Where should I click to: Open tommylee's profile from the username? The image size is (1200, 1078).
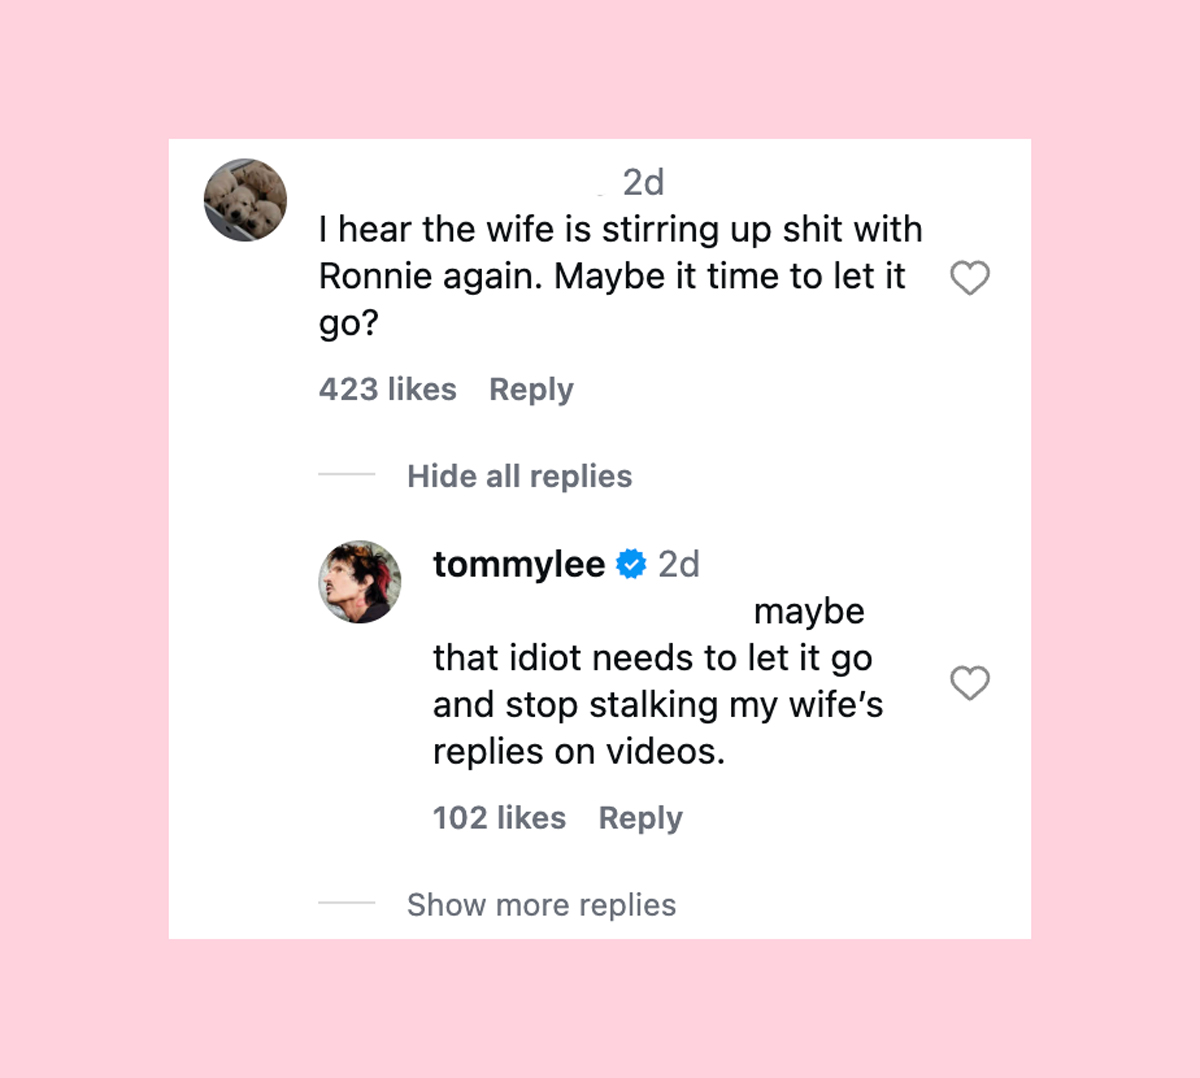pos(519,564)
